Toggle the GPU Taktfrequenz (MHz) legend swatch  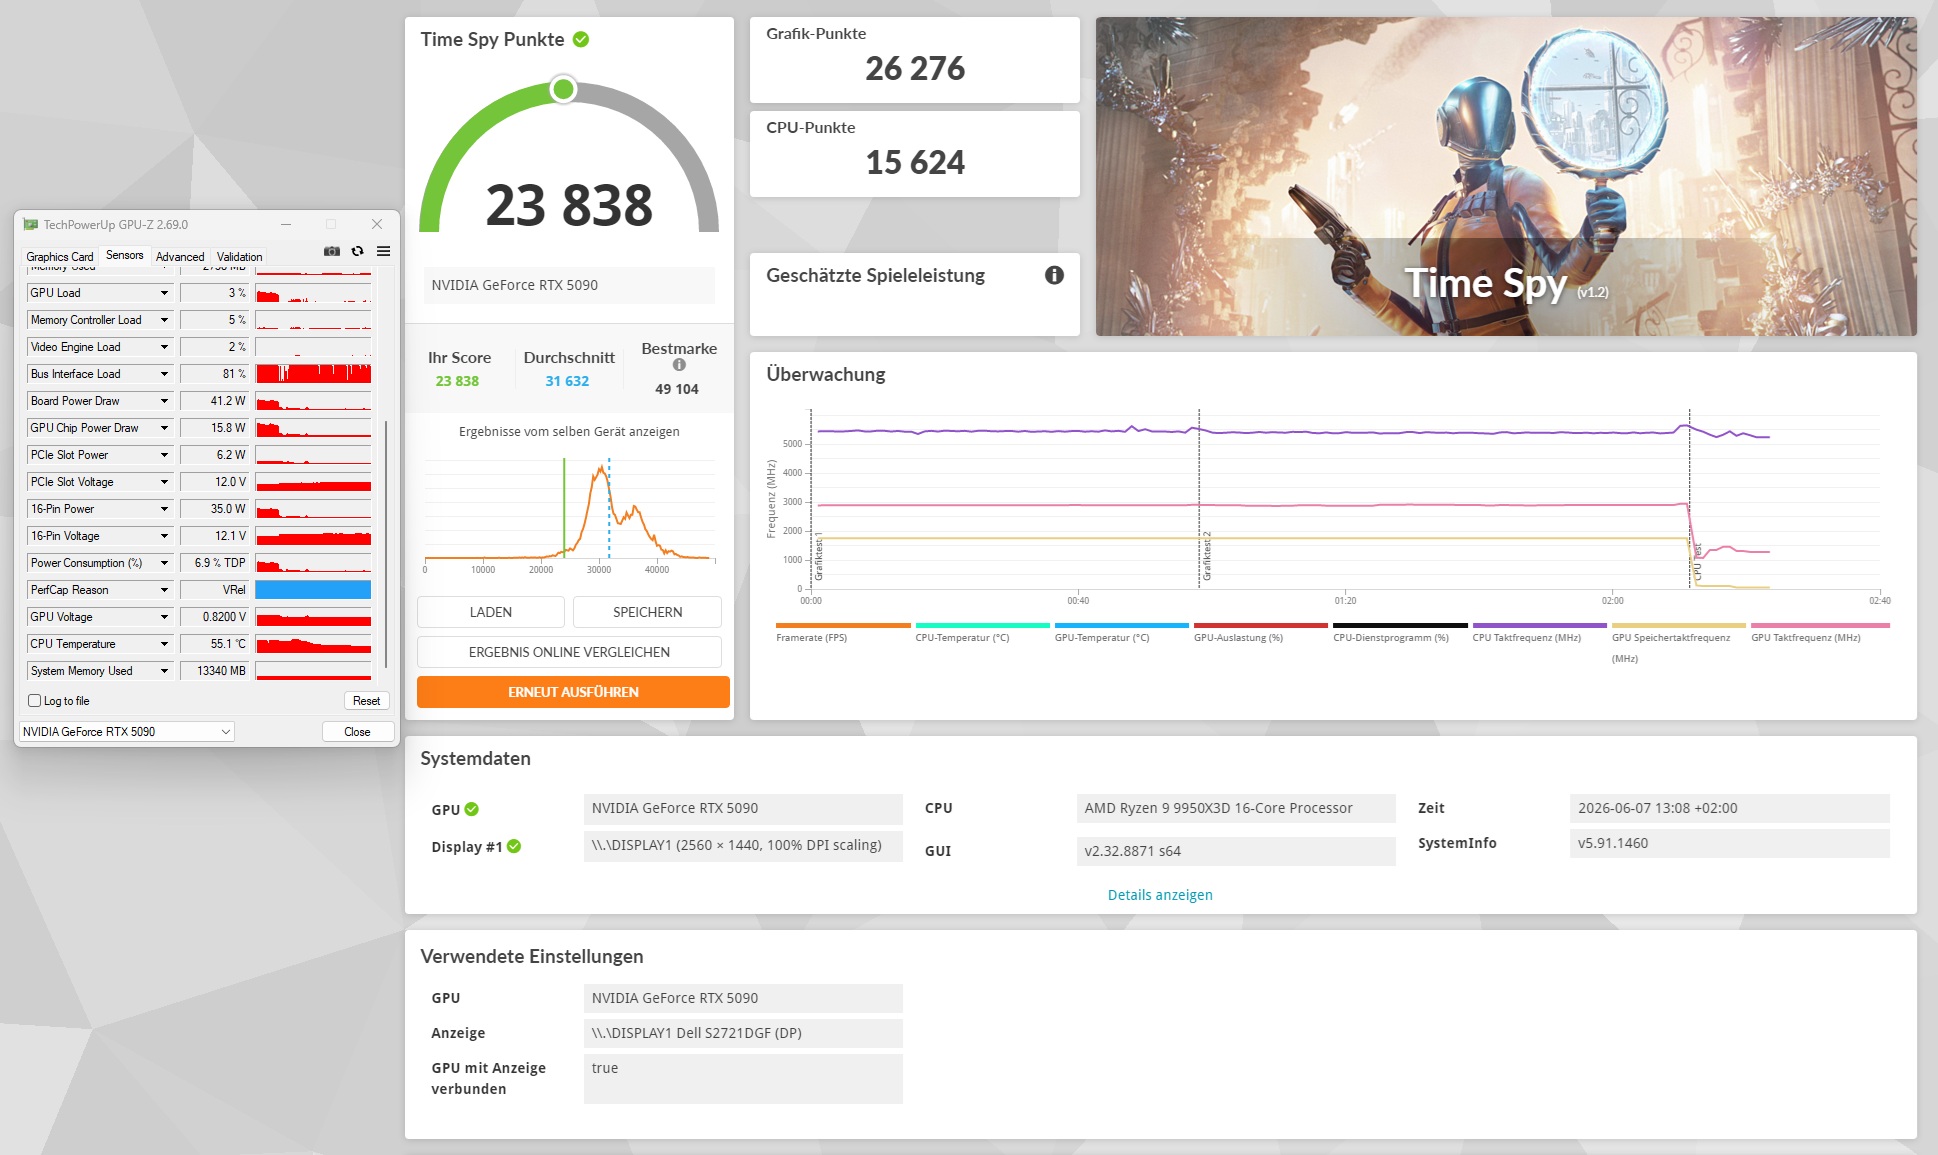coord(1820,626)
